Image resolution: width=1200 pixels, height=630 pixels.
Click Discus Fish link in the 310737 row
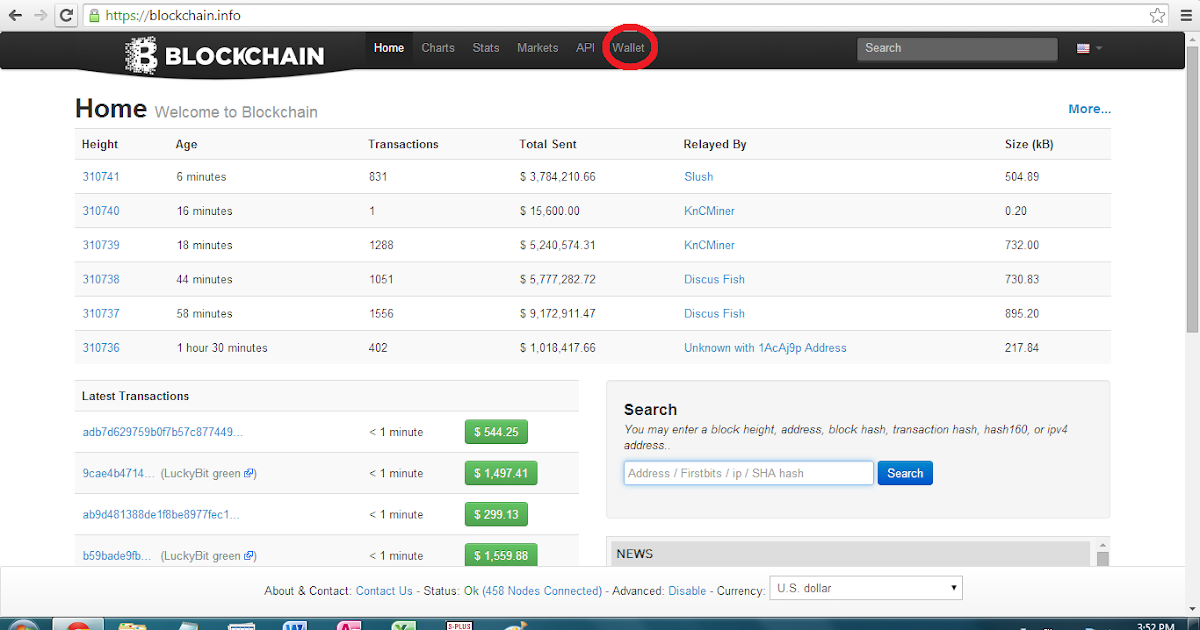(x=714, y=313)
